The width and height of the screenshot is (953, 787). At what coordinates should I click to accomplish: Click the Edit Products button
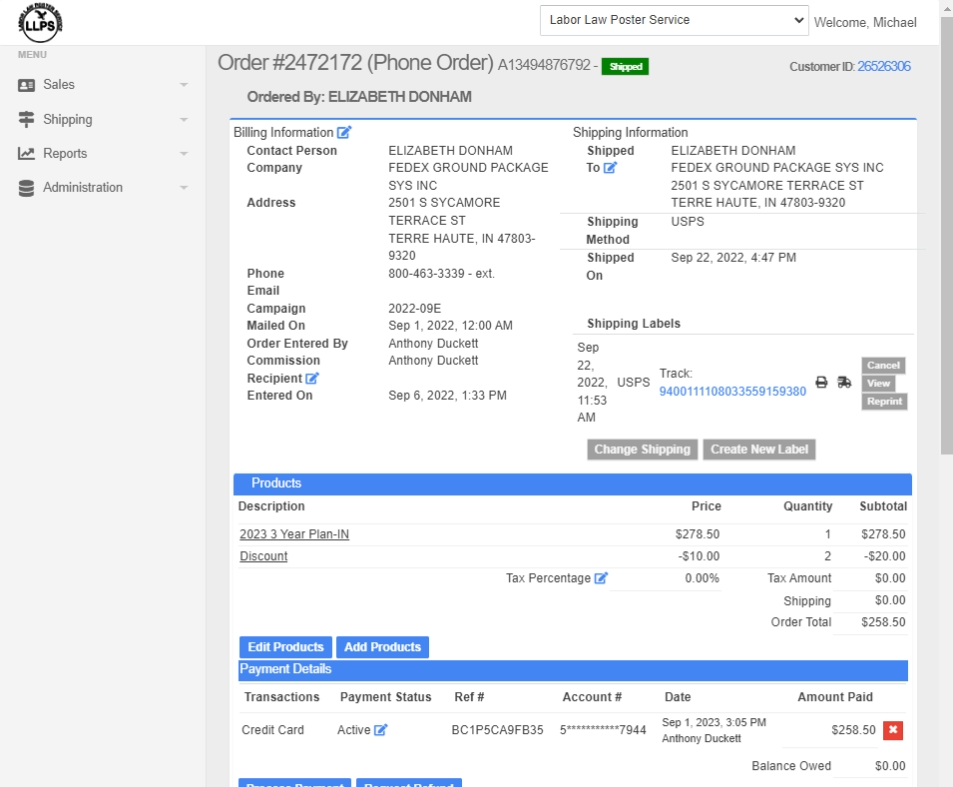click(x=285, y=647)
